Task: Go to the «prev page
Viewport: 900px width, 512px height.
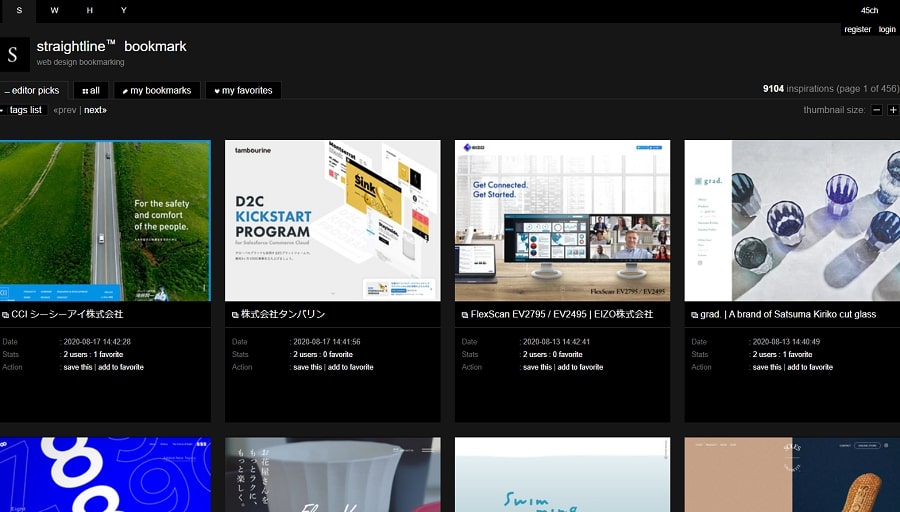Action: pos(65,110)
